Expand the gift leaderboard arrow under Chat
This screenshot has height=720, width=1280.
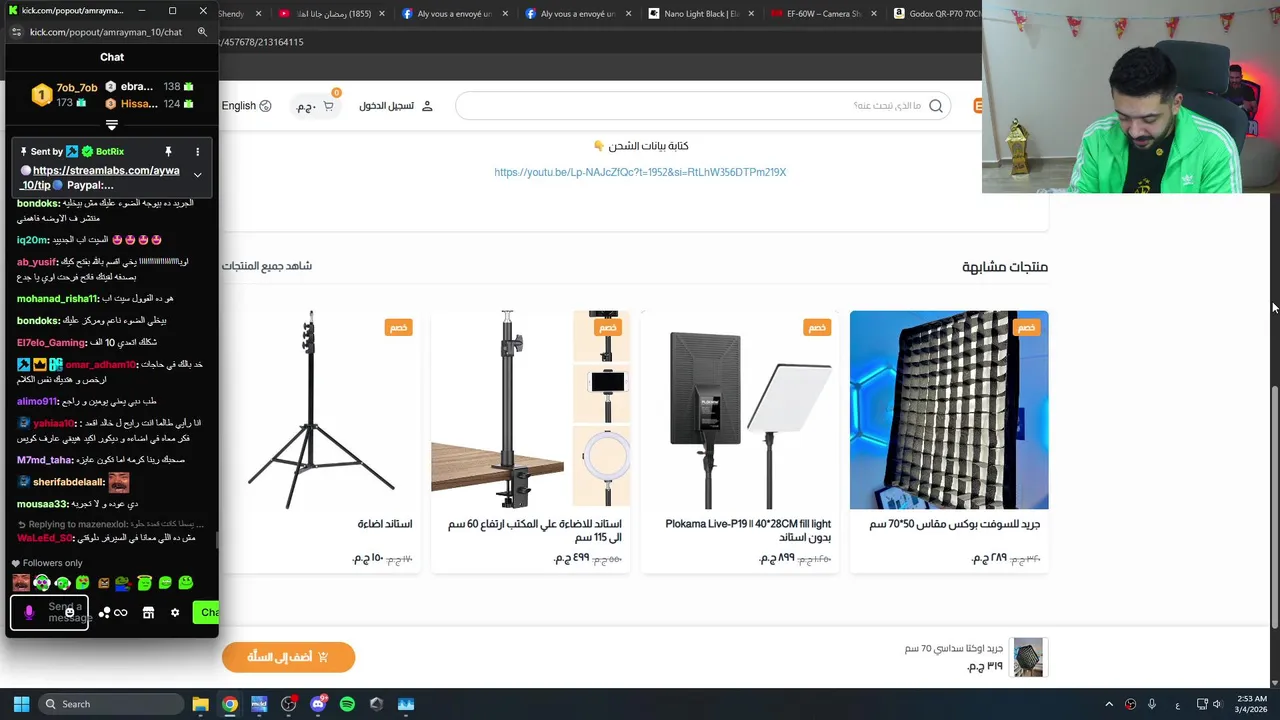pyautogui.click(x=112, y=125)
